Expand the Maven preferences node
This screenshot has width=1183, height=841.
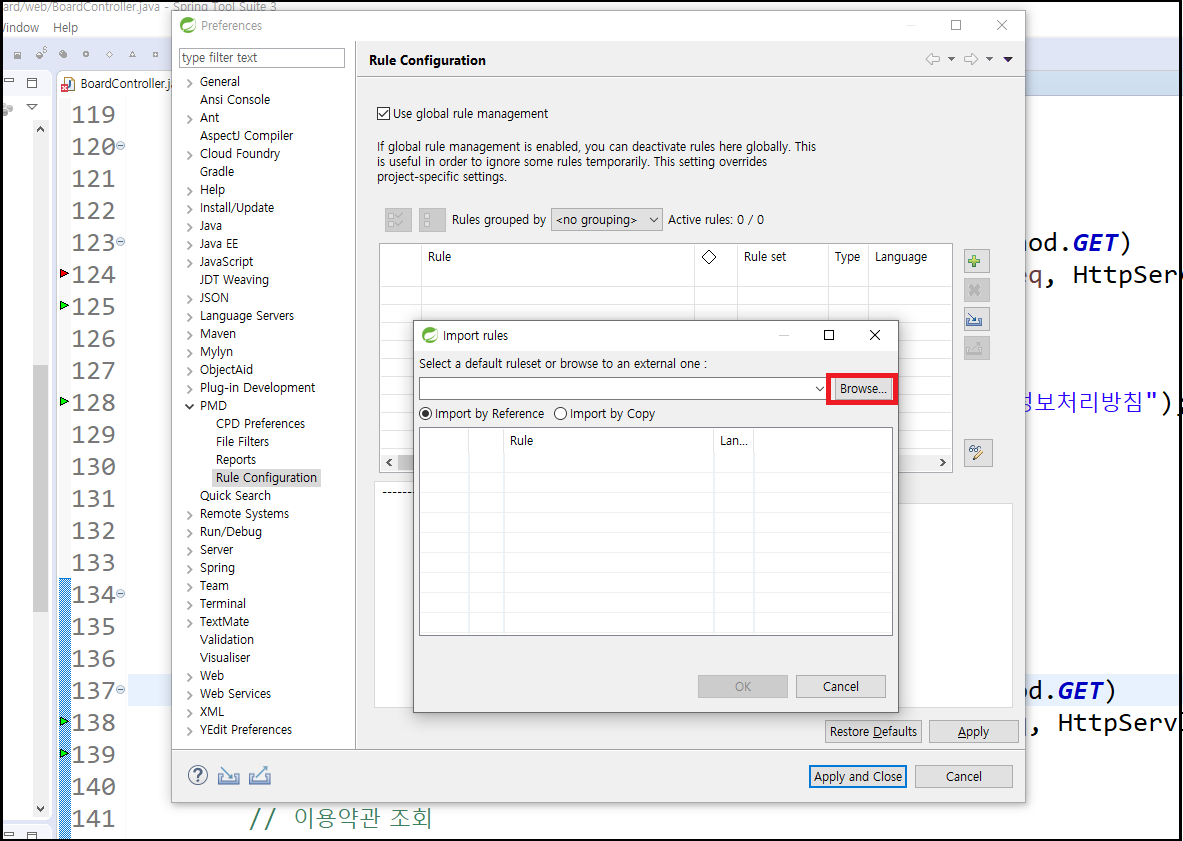[x=189, y=334]
